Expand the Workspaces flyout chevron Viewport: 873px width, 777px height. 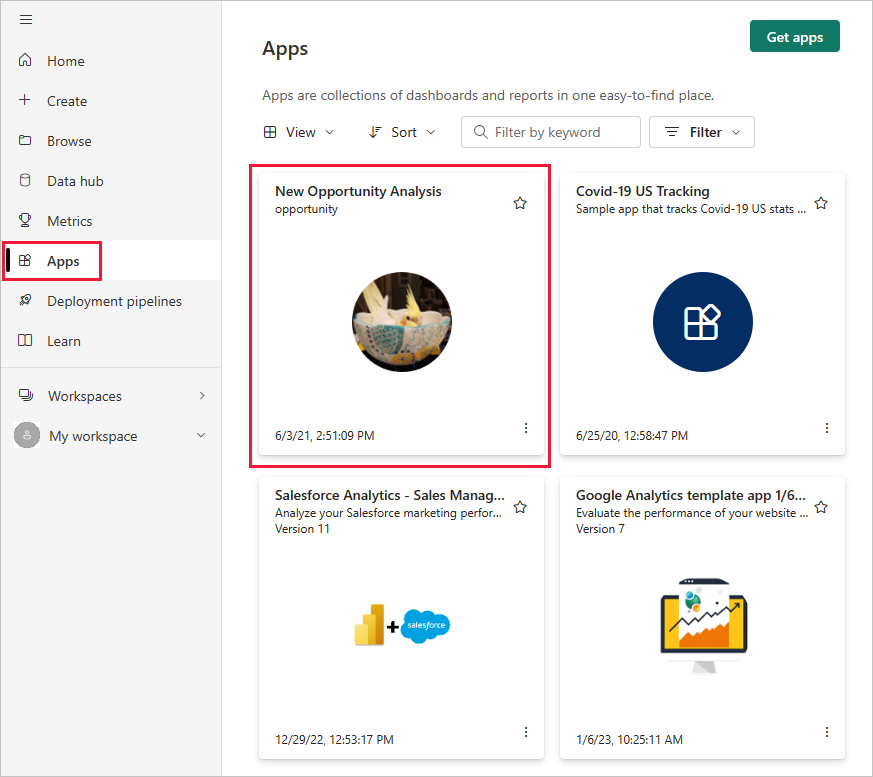point(202,396)
